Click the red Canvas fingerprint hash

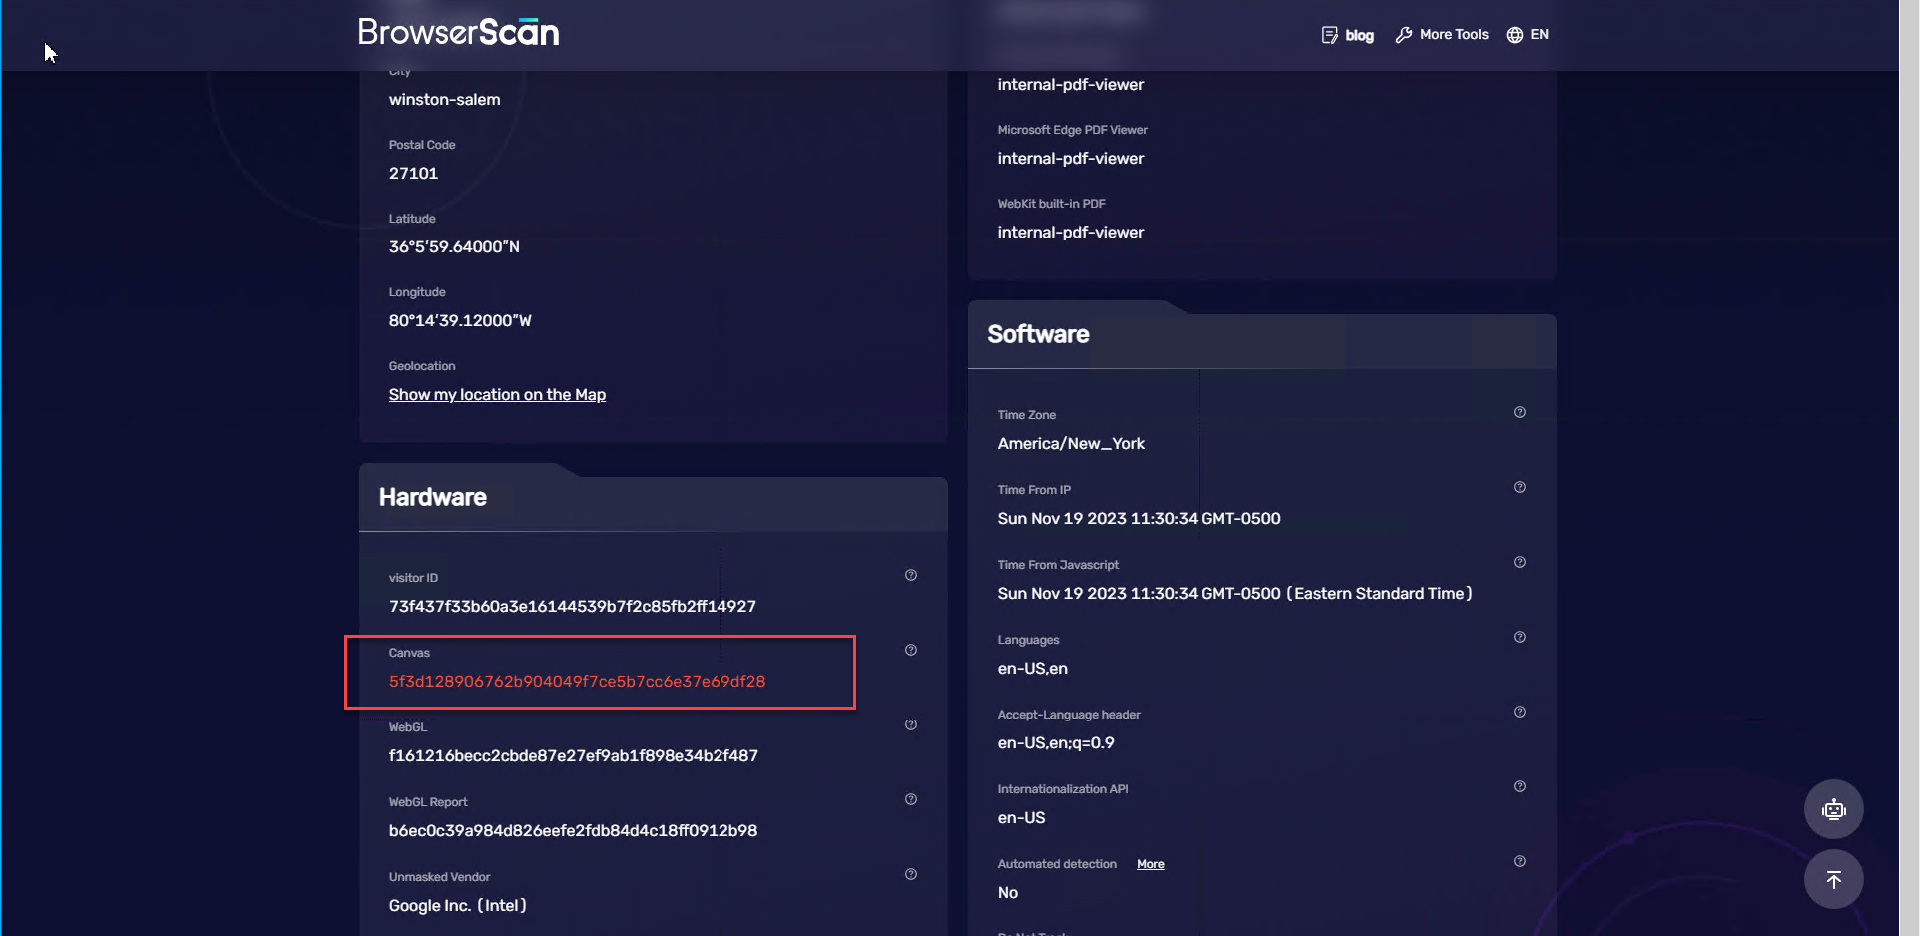[x=576, y=682]
